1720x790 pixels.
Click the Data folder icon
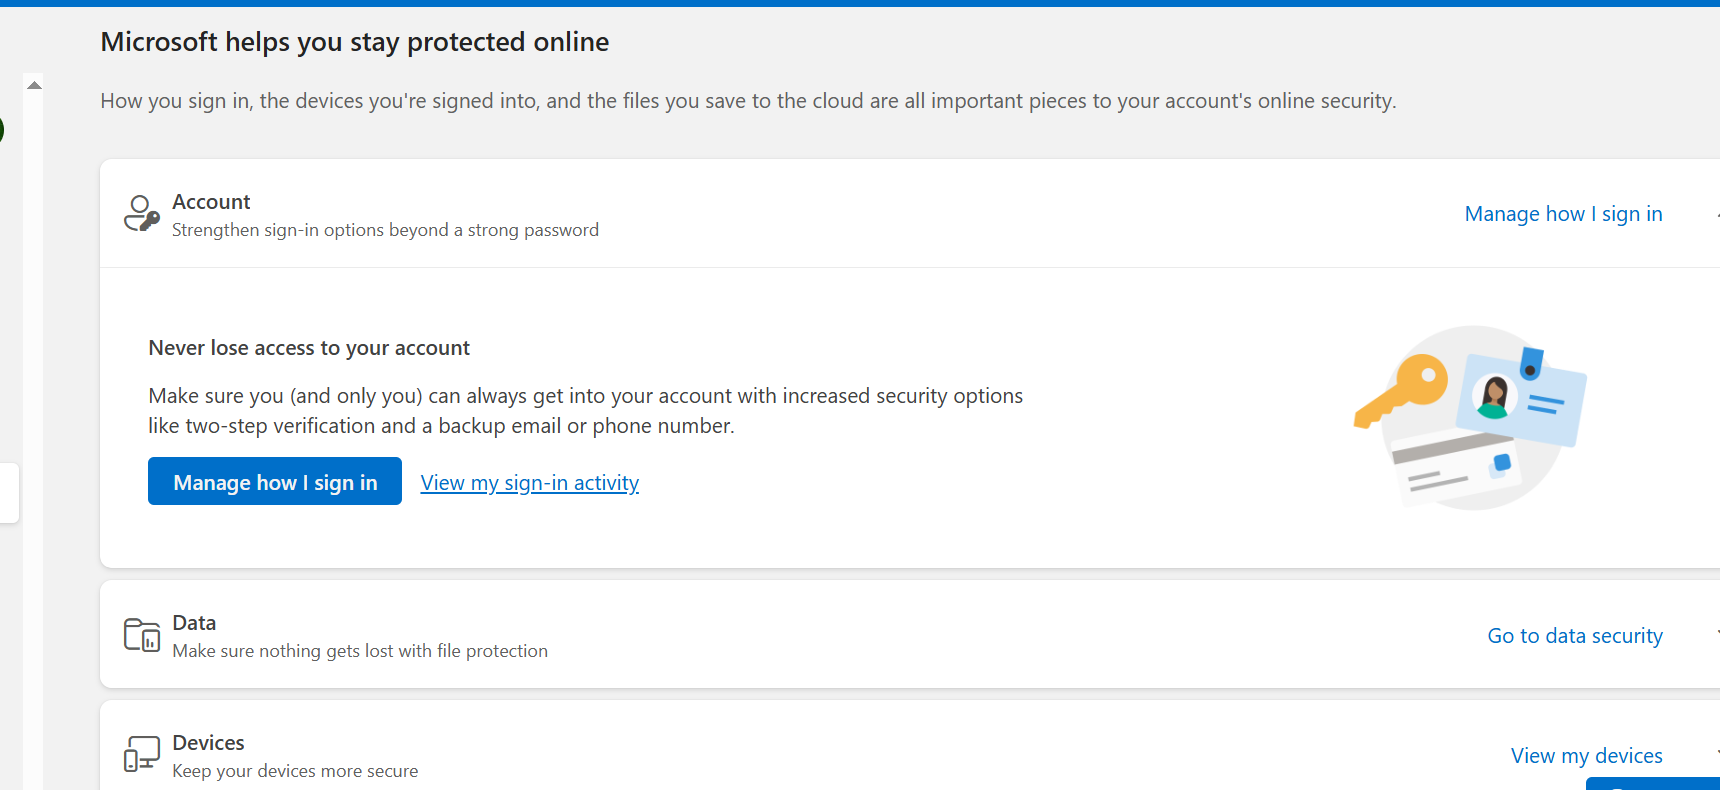[x=142, y=634]
